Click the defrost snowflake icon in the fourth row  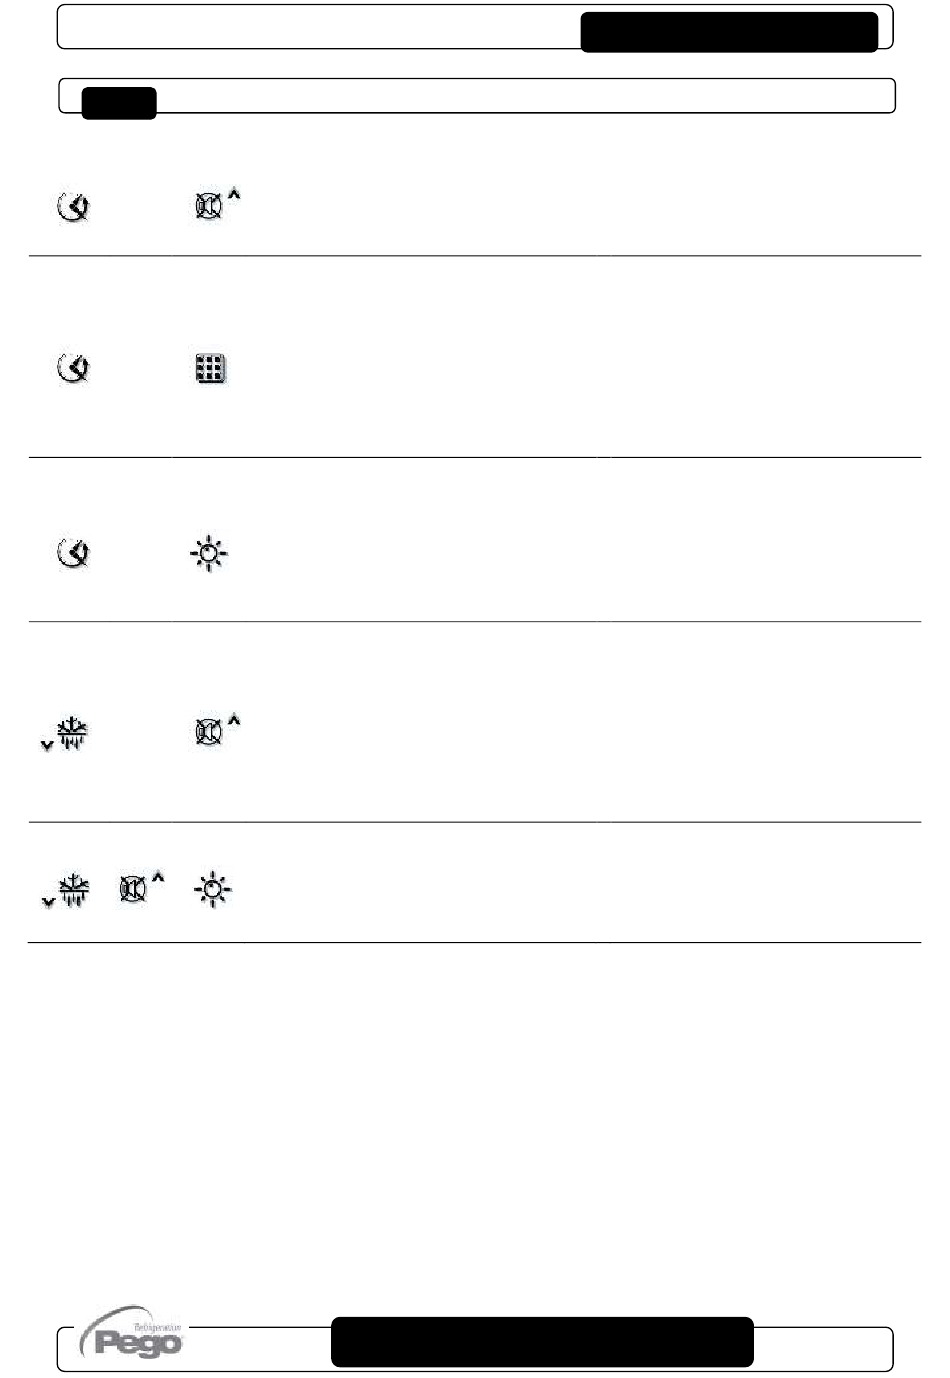72,733
